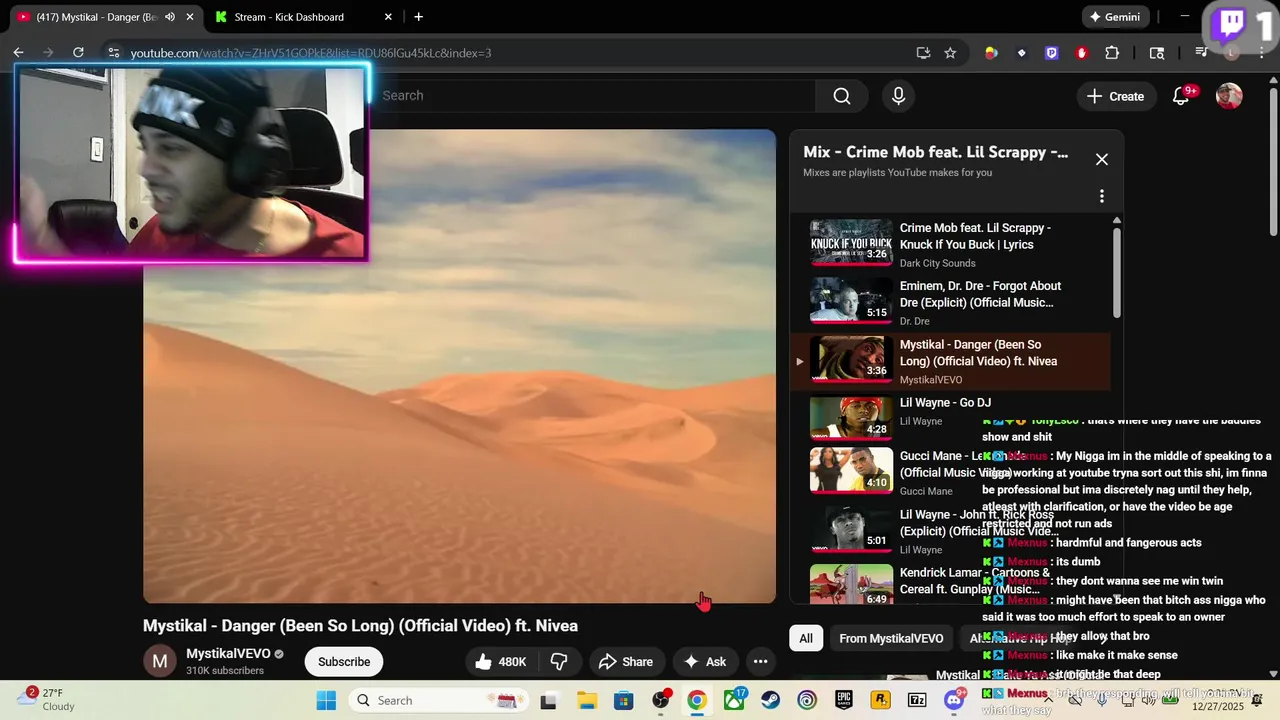Click the YouTube search magnifier button

(x=842, y=96)
